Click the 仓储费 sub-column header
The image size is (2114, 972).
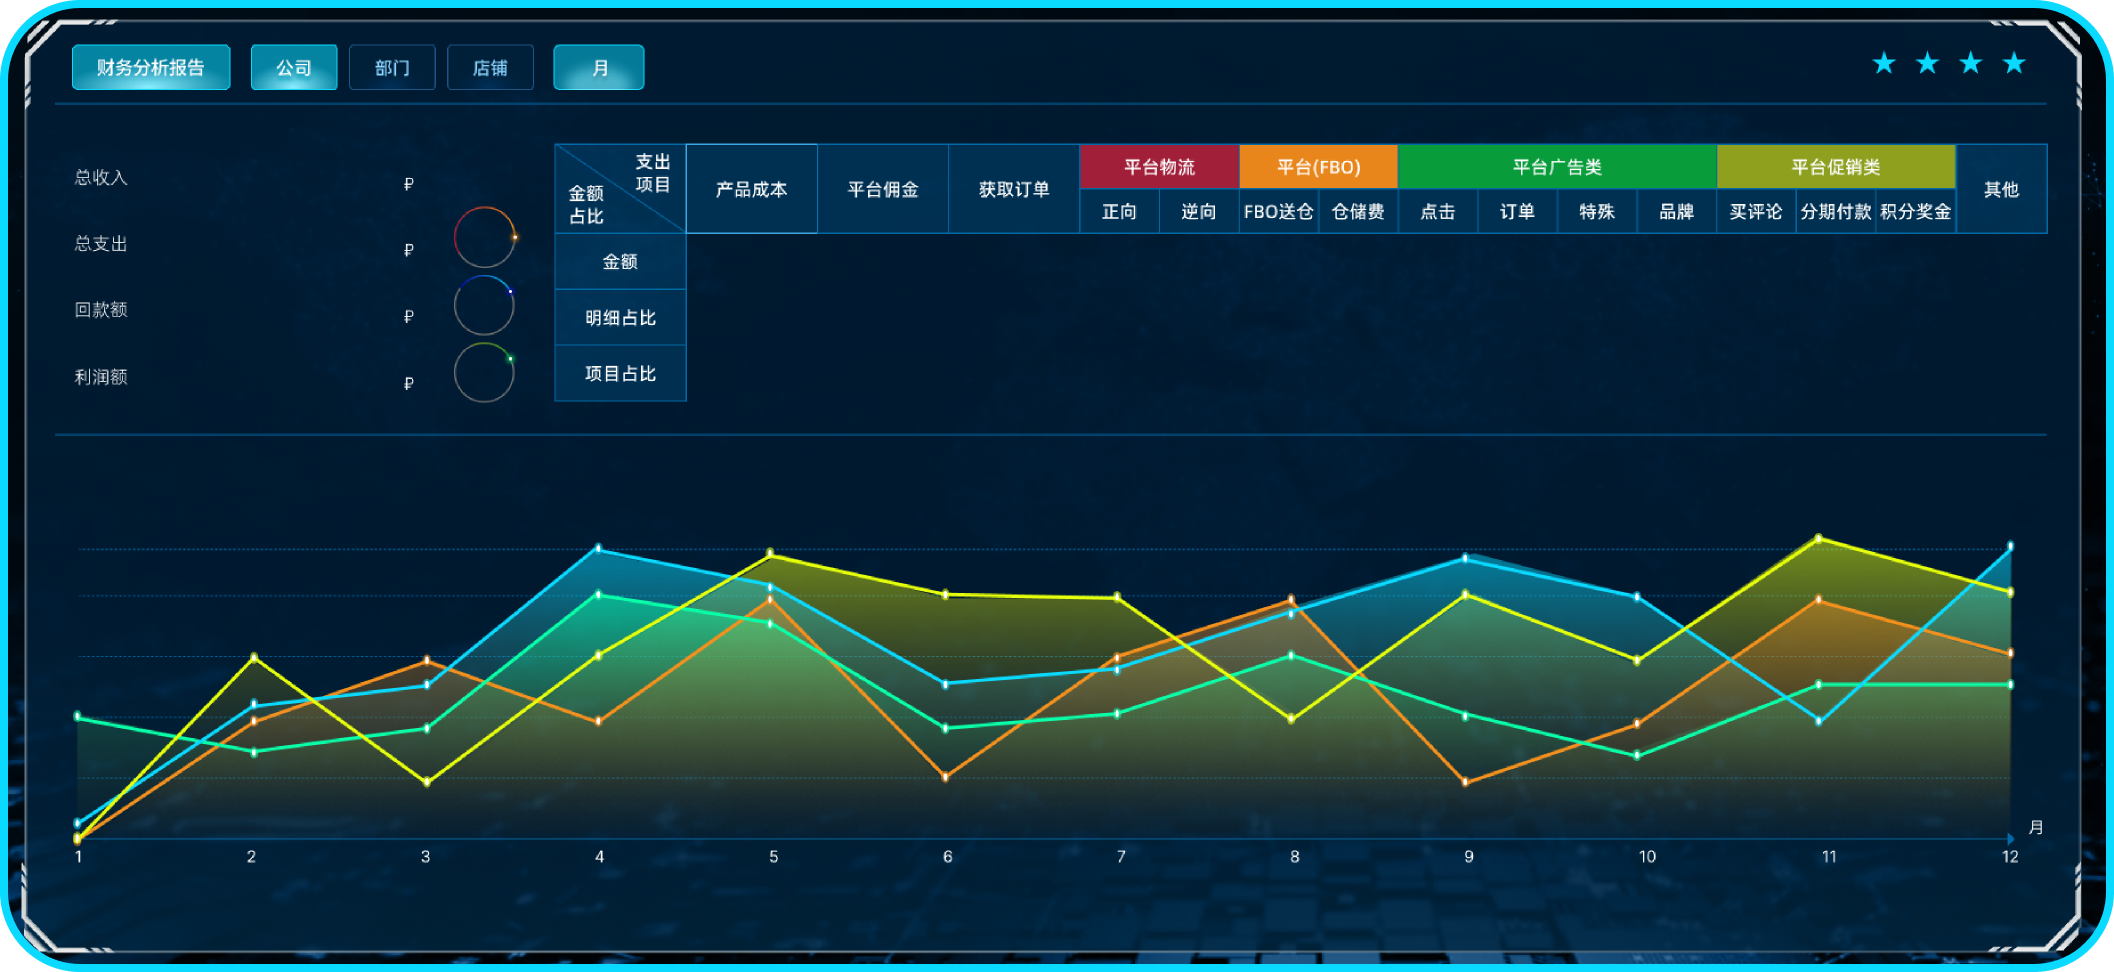tap(1358, 212)
